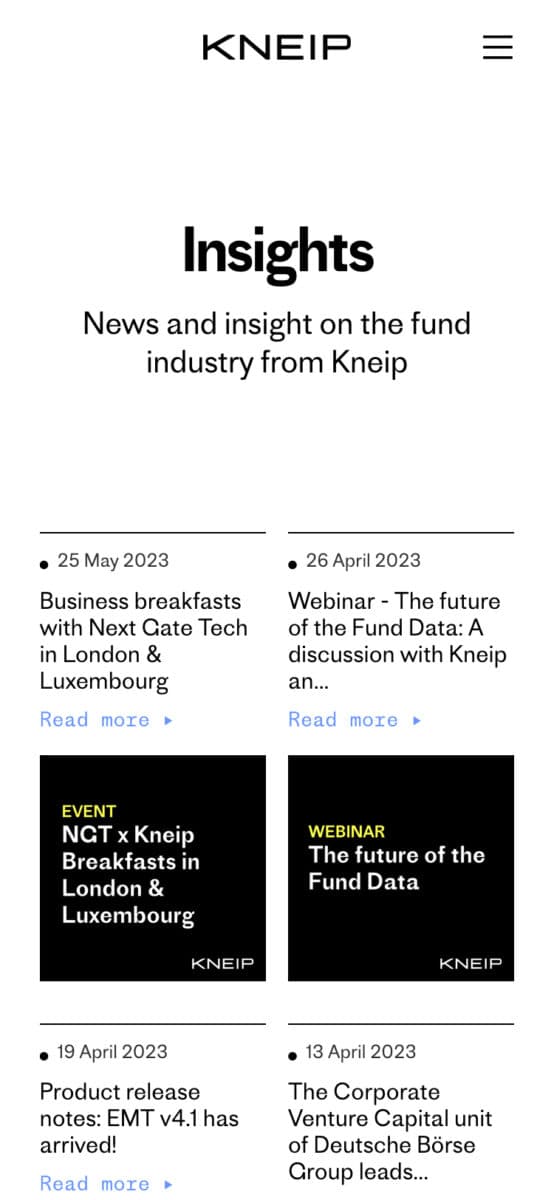The width and height of the screenshot is (554, 1200).
Task: Open Deutsche Börse Corporate Venture Capital article
Action: pos(390,1131)
